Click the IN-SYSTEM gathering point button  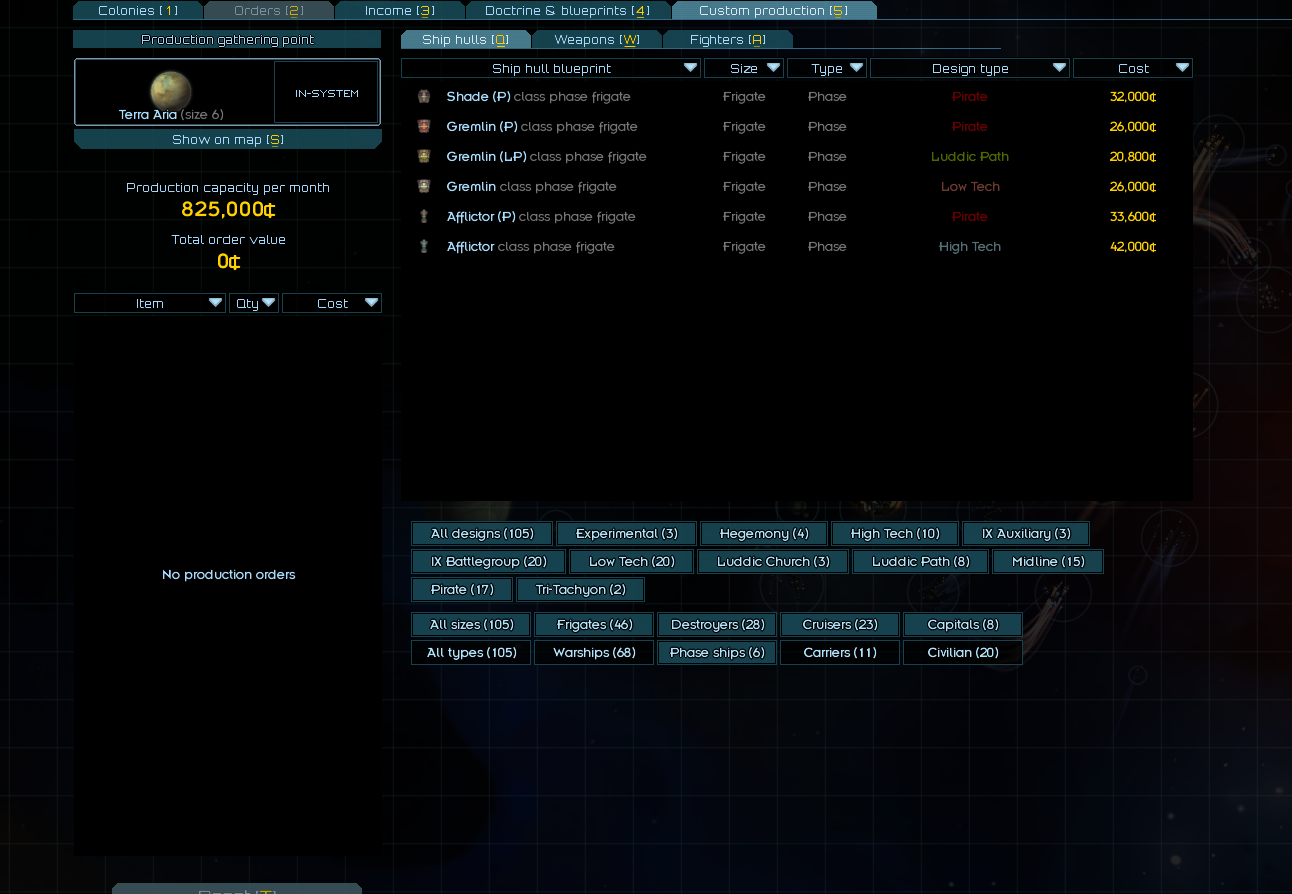pyautogui.click(x=327, y=93)
